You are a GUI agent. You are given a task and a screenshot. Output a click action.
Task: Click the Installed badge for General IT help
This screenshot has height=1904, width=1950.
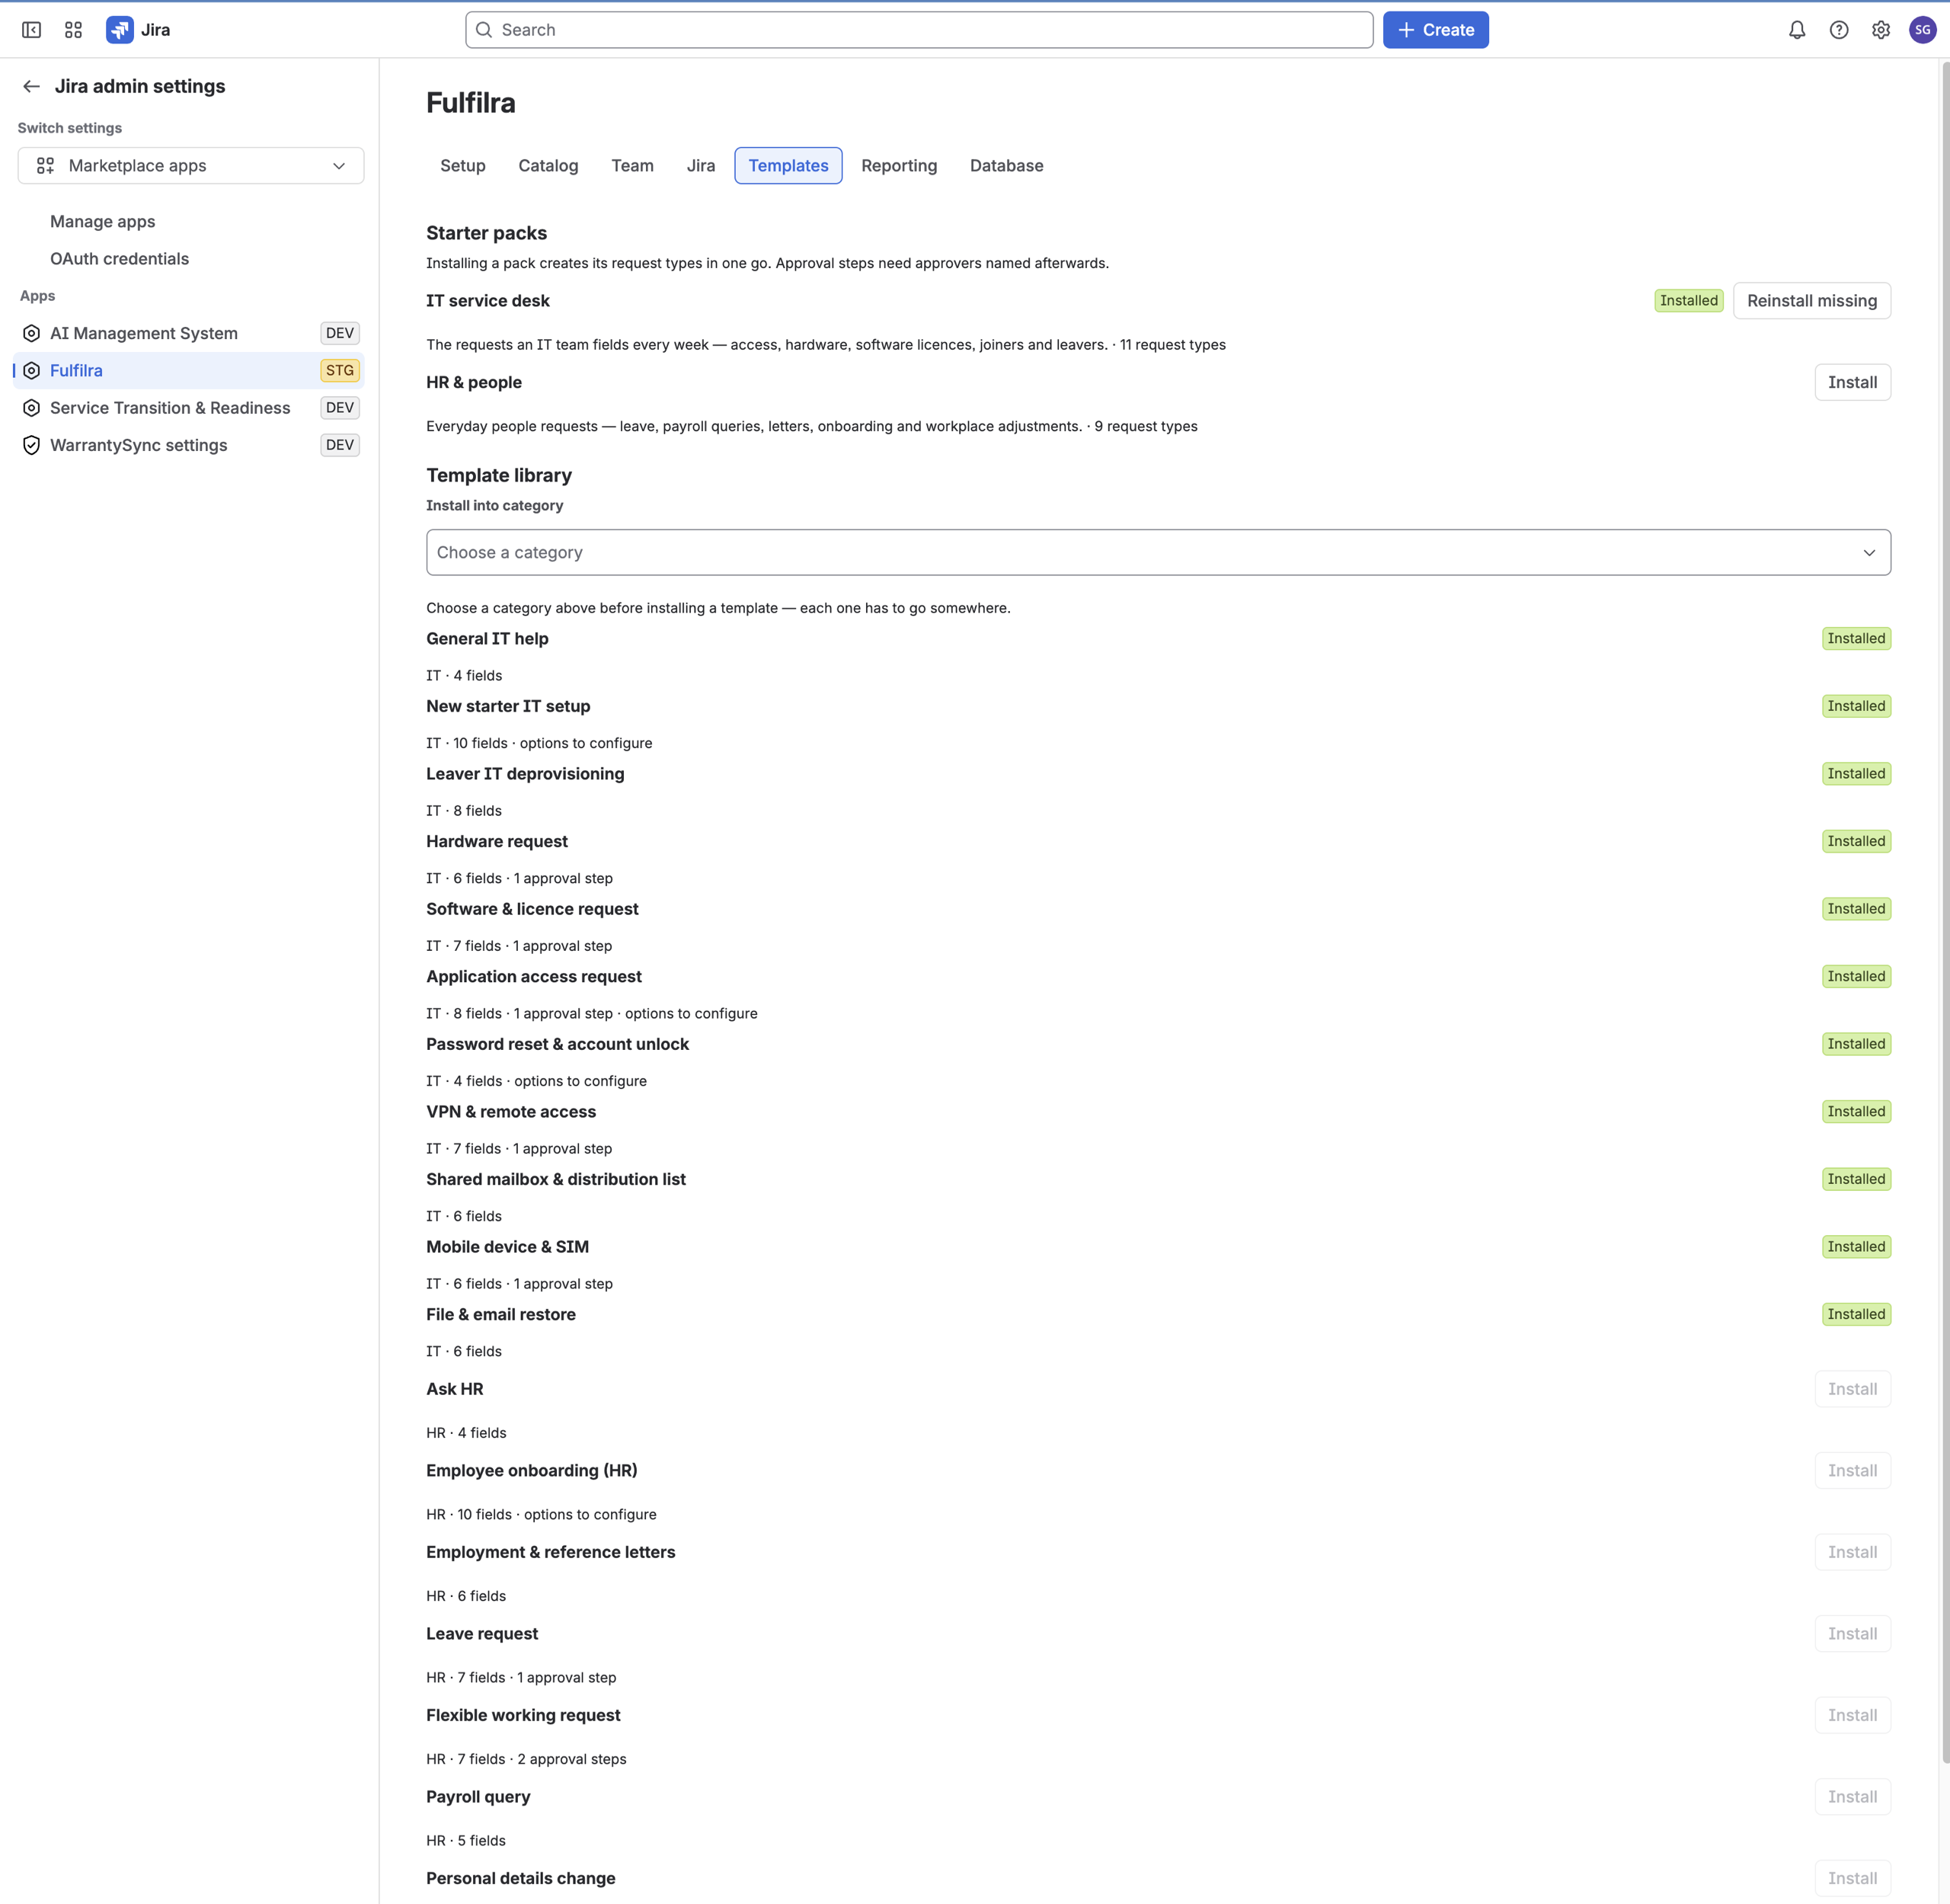pyautogui.click(x=1856, y=639)
